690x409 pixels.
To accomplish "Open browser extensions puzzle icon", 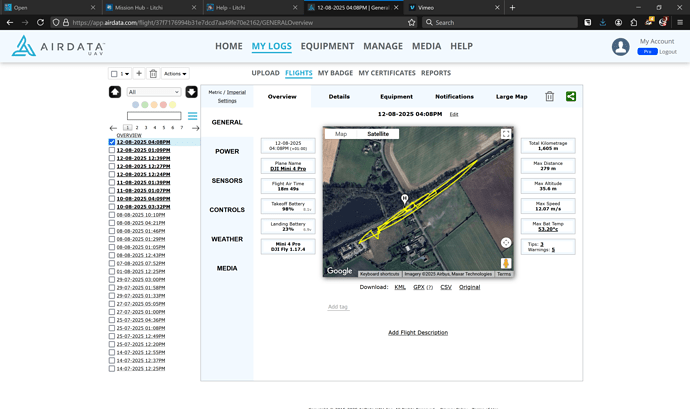I will click(x=634, y=22).
